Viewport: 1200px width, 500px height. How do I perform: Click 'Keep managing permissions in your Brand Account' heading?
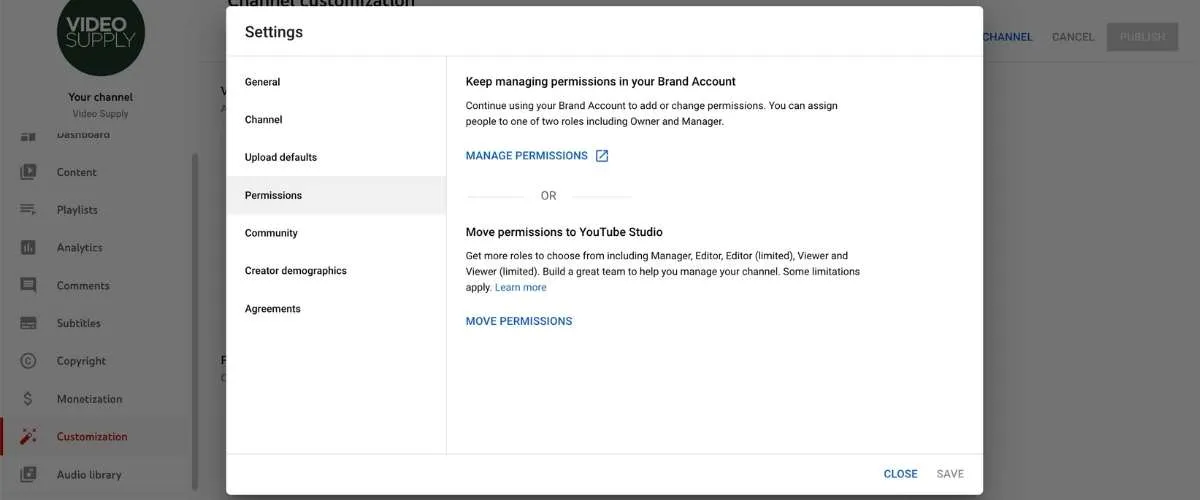[601, 82]
